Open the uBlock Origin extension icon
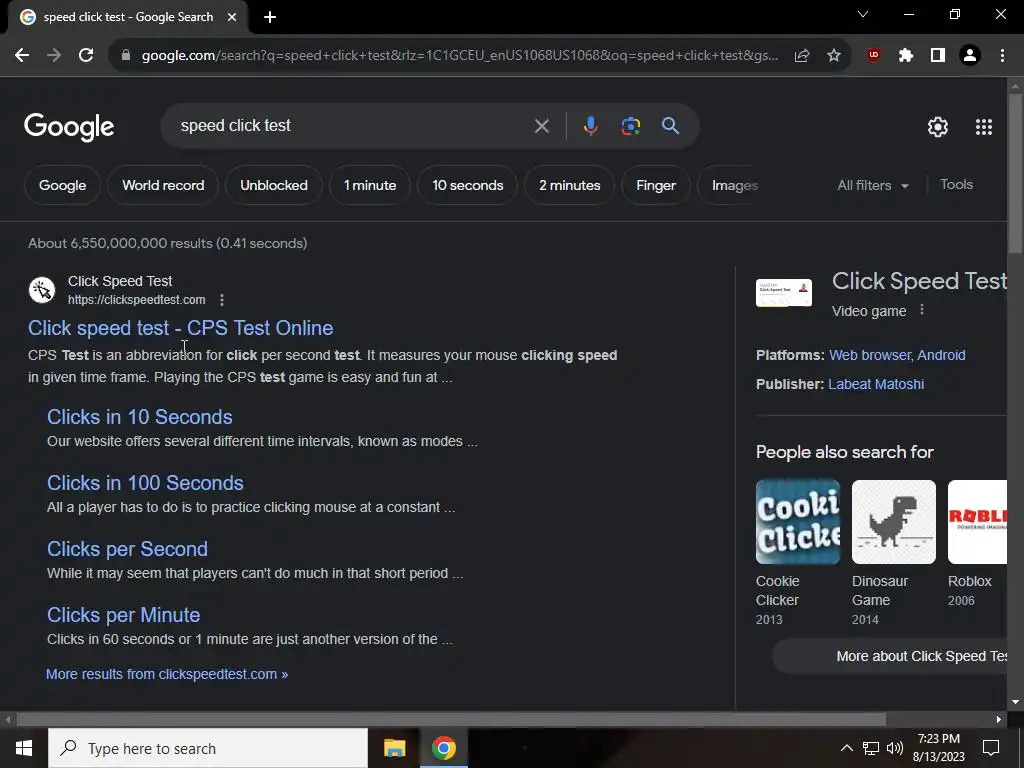Viewport: 1024px width, 768px height. (x=873, y=56)
